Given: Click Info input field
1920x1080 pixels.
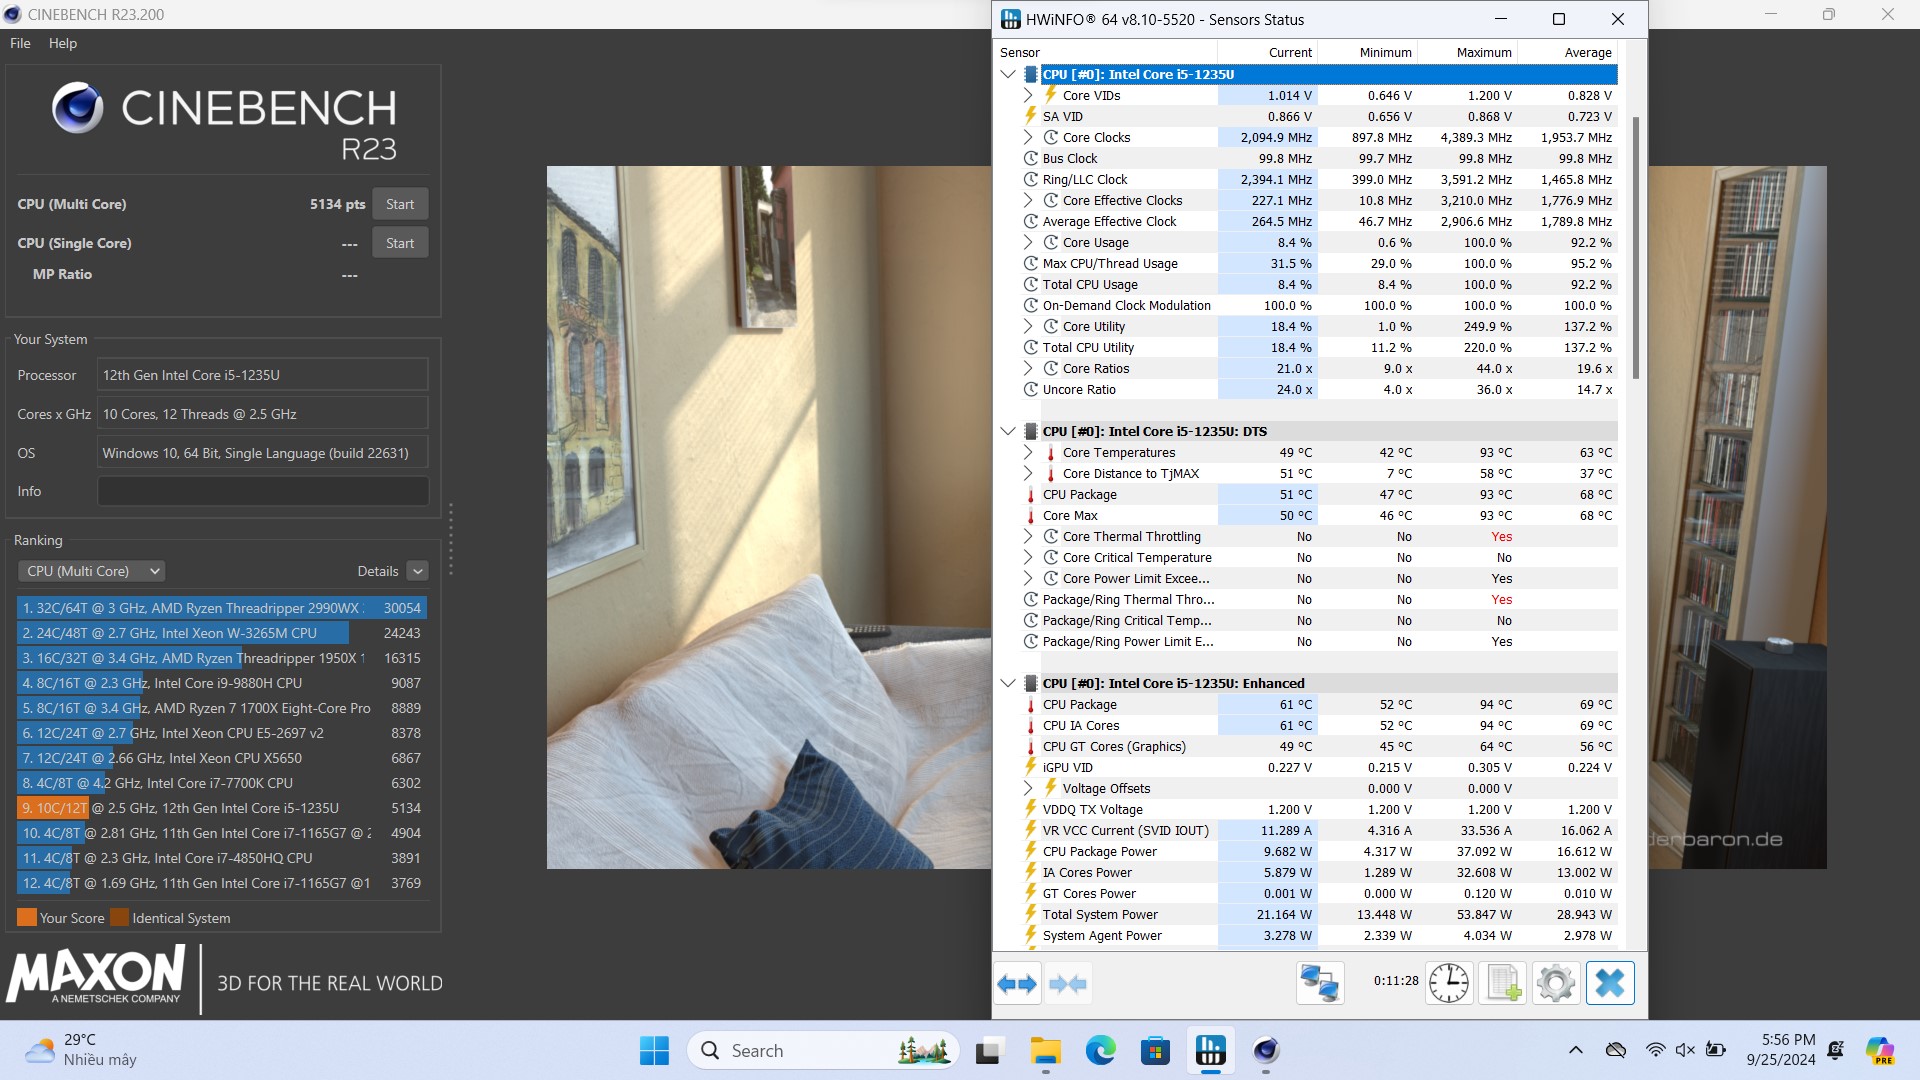Looking at the screenshot, I should (262, 491).
